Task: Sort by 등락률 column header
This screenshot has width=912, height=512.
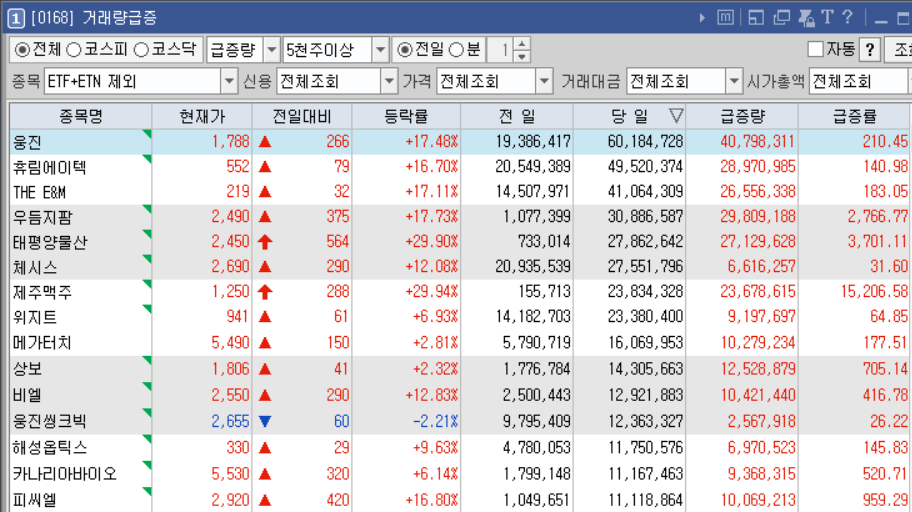Action: [406, 116]
